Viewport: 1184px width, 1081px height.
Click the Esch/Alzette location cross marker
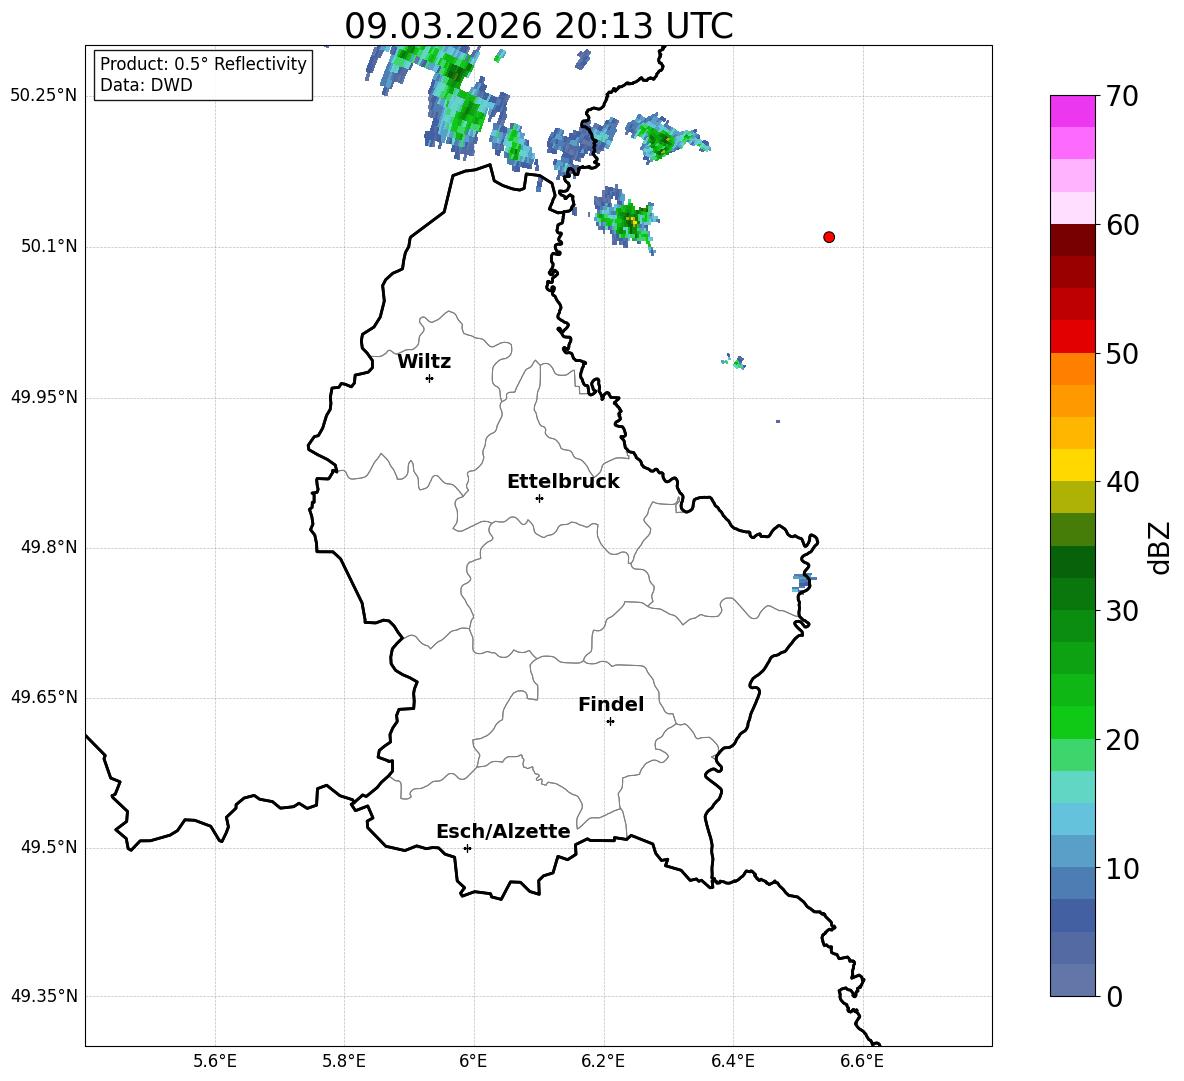467,848
